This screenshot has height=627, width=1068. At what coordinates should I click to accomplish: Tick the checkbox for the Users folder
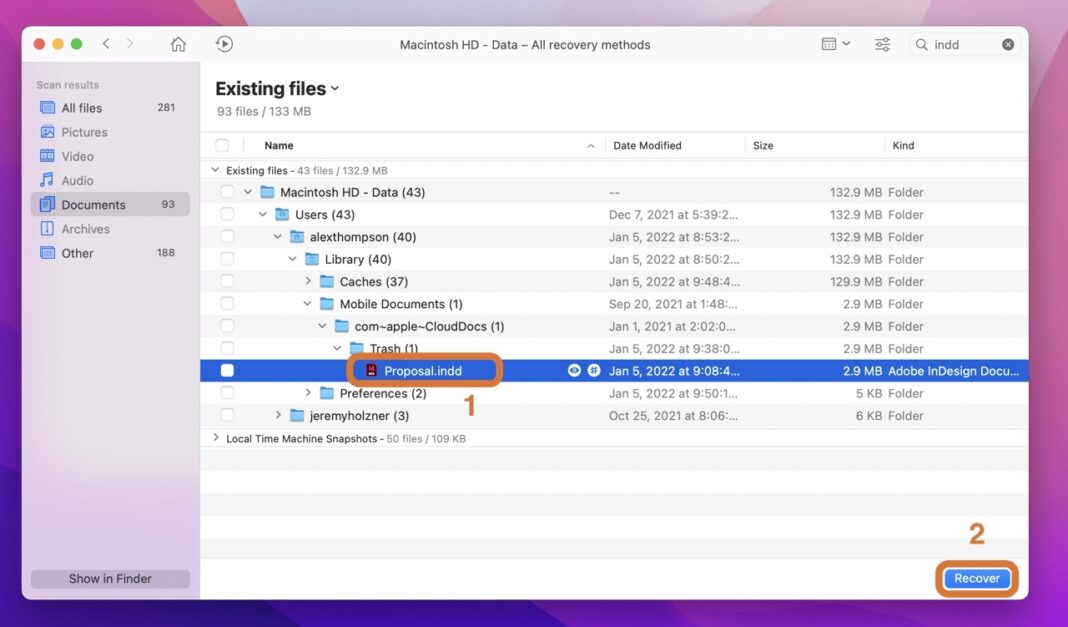pyautogui.click(x=227, y=214)
